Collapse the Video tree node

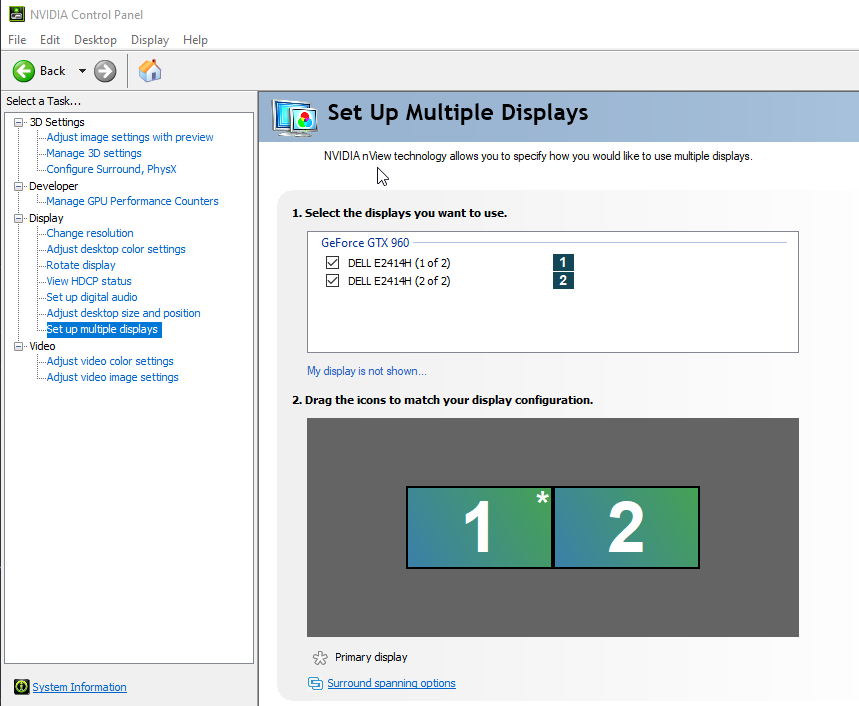[x=19, y=346]
